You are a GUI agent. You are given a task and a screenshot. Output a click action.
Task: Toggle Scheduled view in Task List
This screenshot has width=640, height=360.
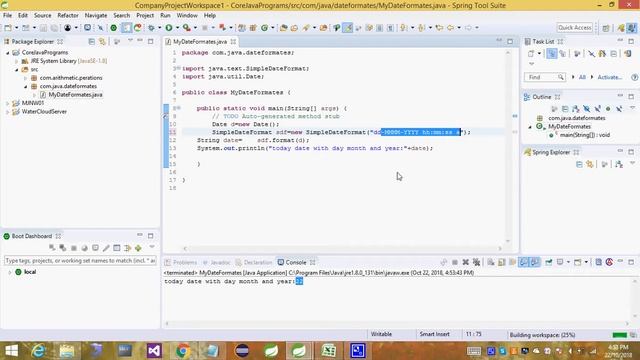pyautogui.click(x=563, y=53)
